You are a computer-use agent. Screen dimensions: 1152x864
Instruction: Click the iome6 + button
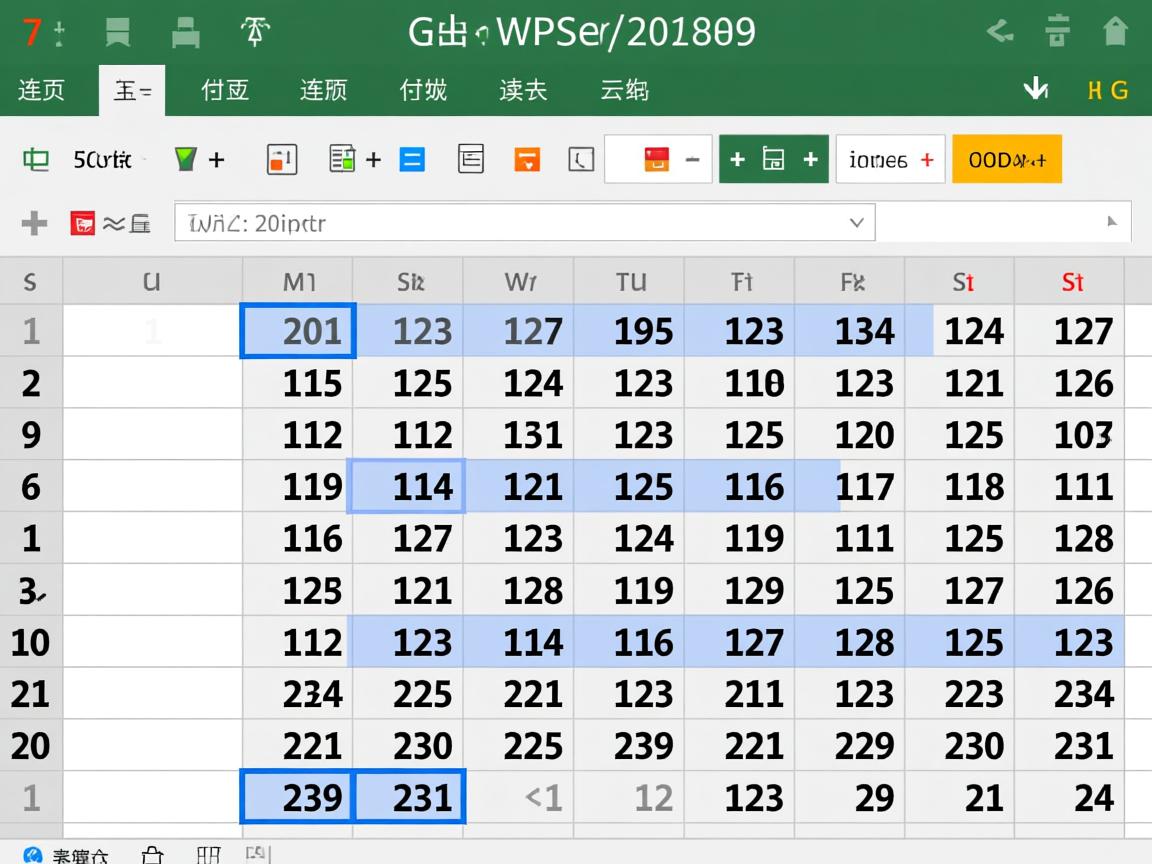click(890, 158)
